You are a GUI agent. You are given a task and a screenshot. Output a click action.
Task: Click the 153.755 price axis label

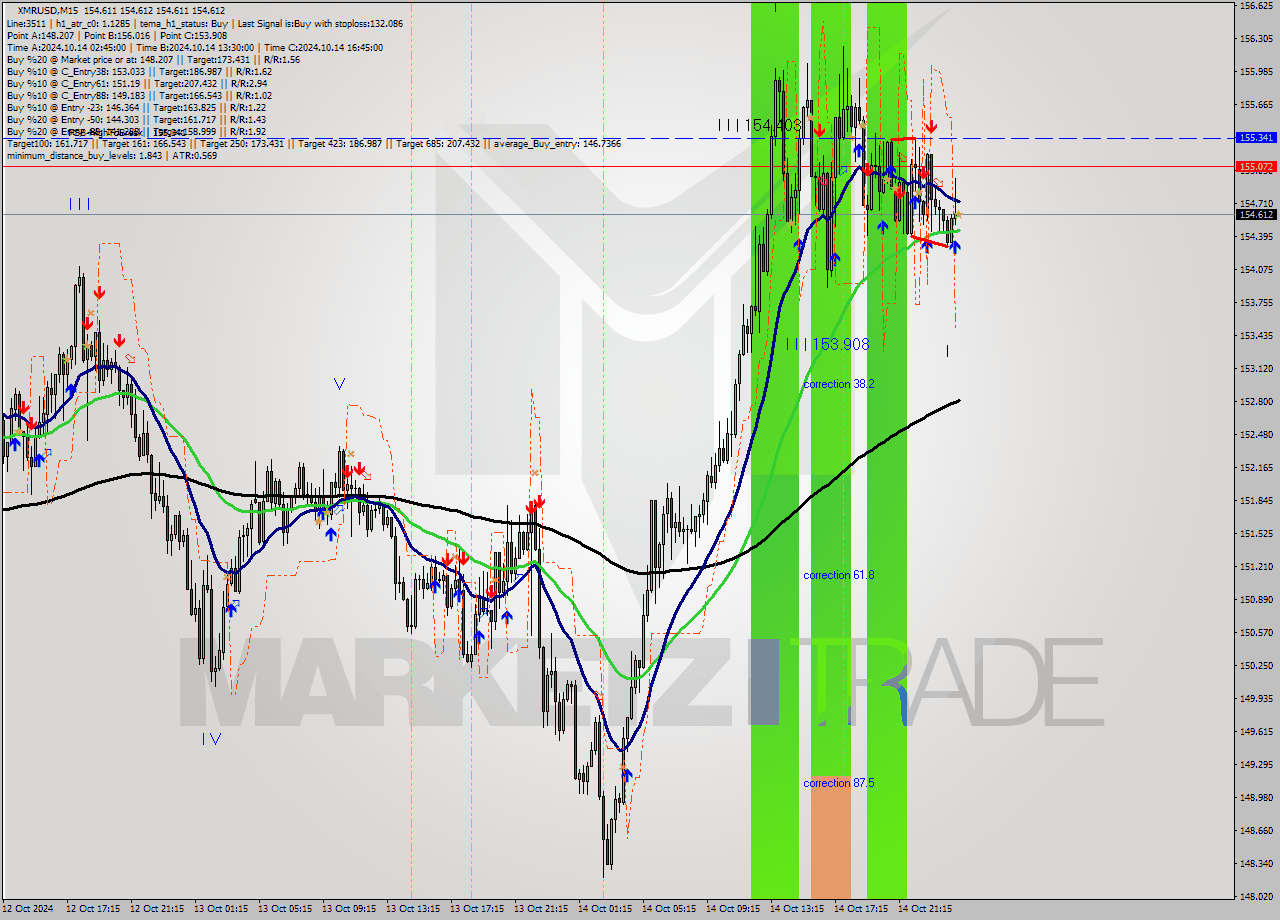click(1256, 303)
